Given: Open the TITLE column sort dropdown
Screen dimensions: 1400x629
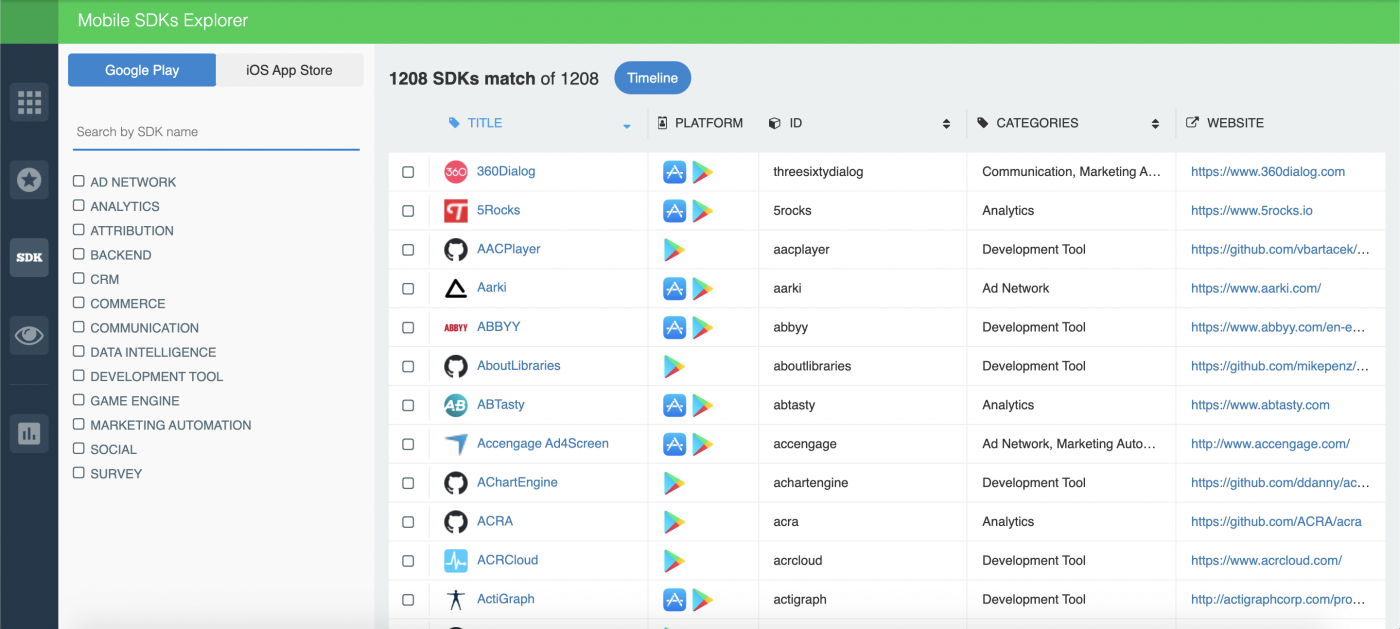Looking at the screenshot, I should coord(627,128).
